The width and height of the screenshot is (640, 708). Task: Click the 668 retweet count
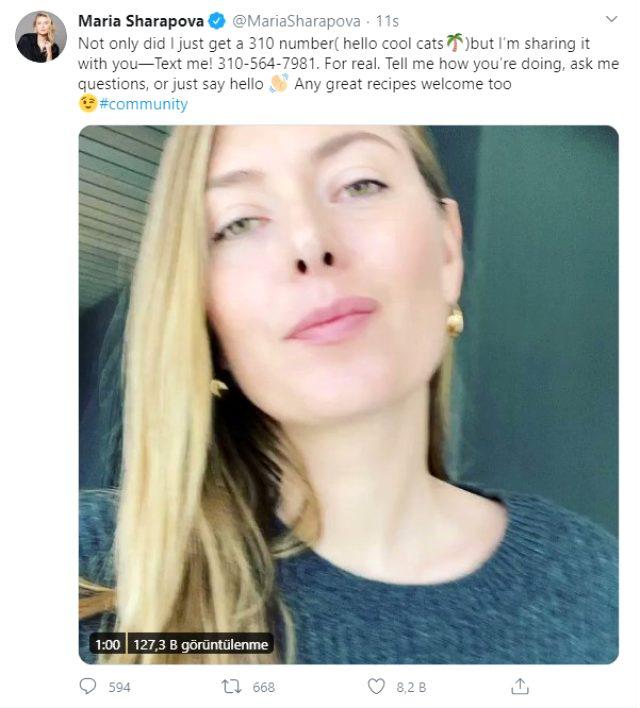point(263,687)
